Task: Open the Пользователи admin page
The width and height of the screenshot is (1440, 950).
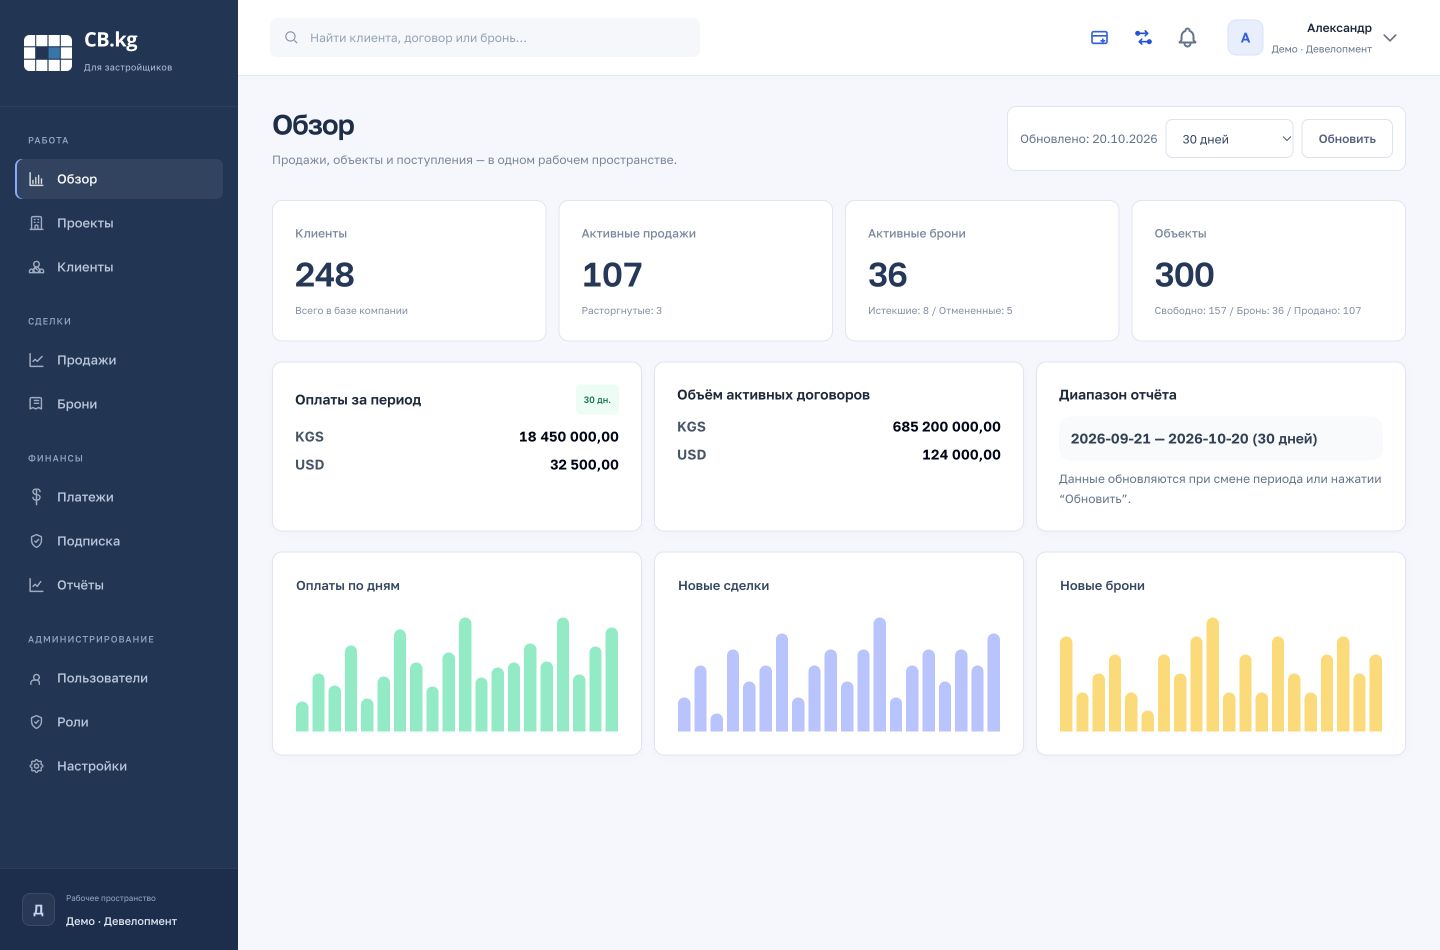Action: point(119,678)
